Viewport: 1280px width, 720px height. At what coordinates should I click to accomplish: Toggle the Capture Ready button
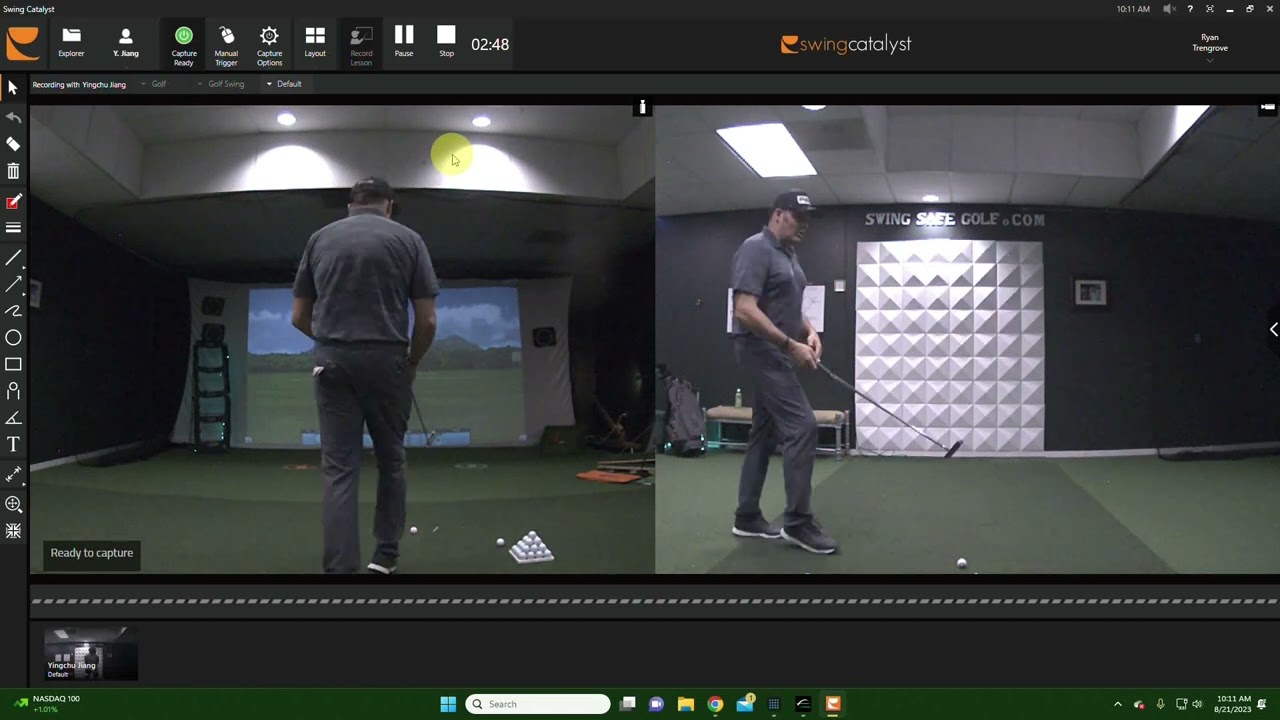click(x=184, y=45)
